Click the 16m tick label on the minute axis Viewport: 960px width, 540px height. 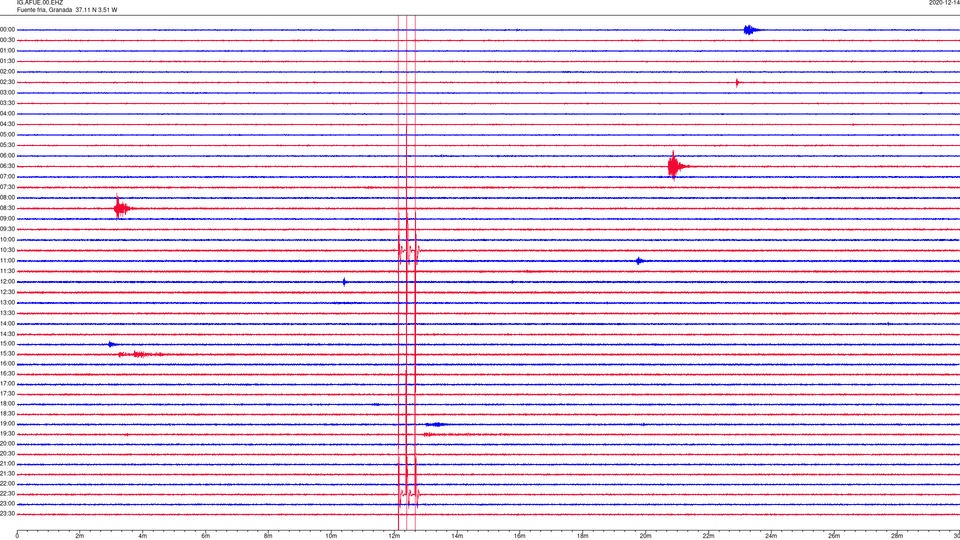click(x=520, y=536)
